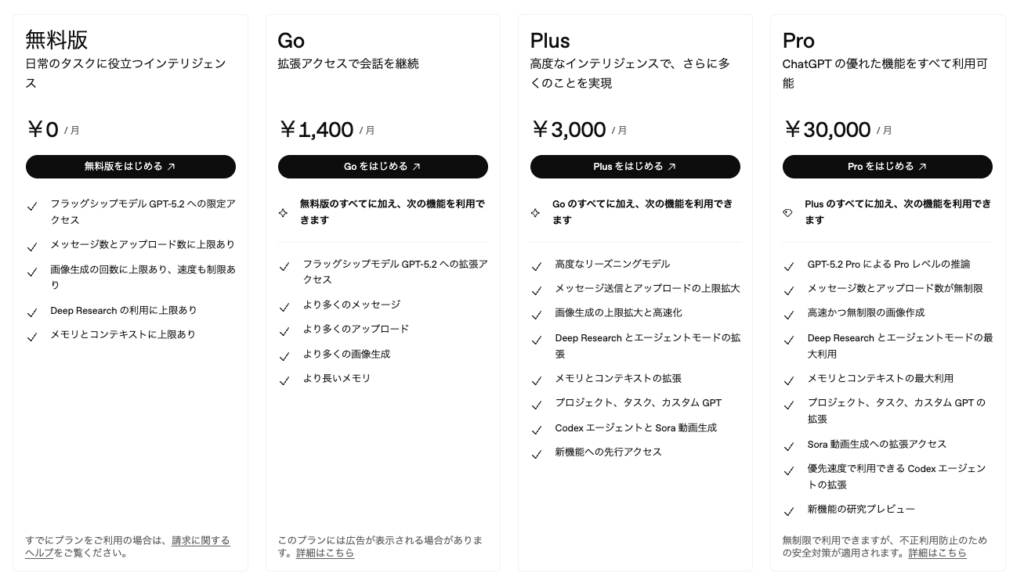1024x584 pixels.
Task: Follow 詳細はこちら link under Pro plan
Action: click(x=937, y=553)
